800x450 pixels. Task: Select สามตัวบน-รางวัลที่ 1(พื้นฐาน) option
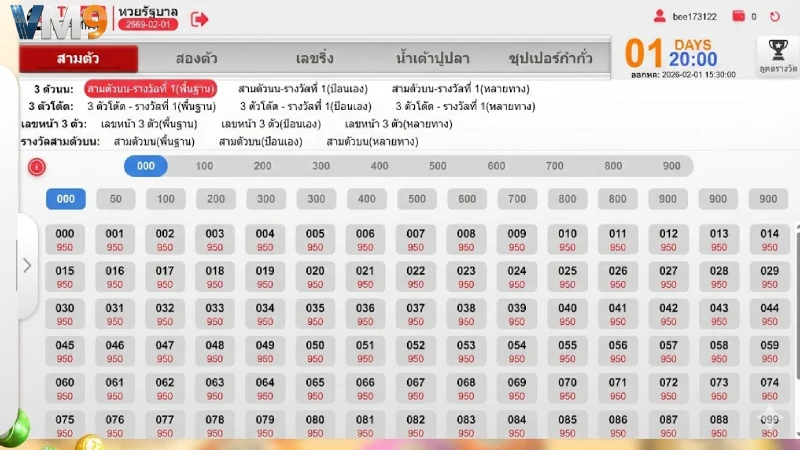pyautogui.click(x=151, y=89)
